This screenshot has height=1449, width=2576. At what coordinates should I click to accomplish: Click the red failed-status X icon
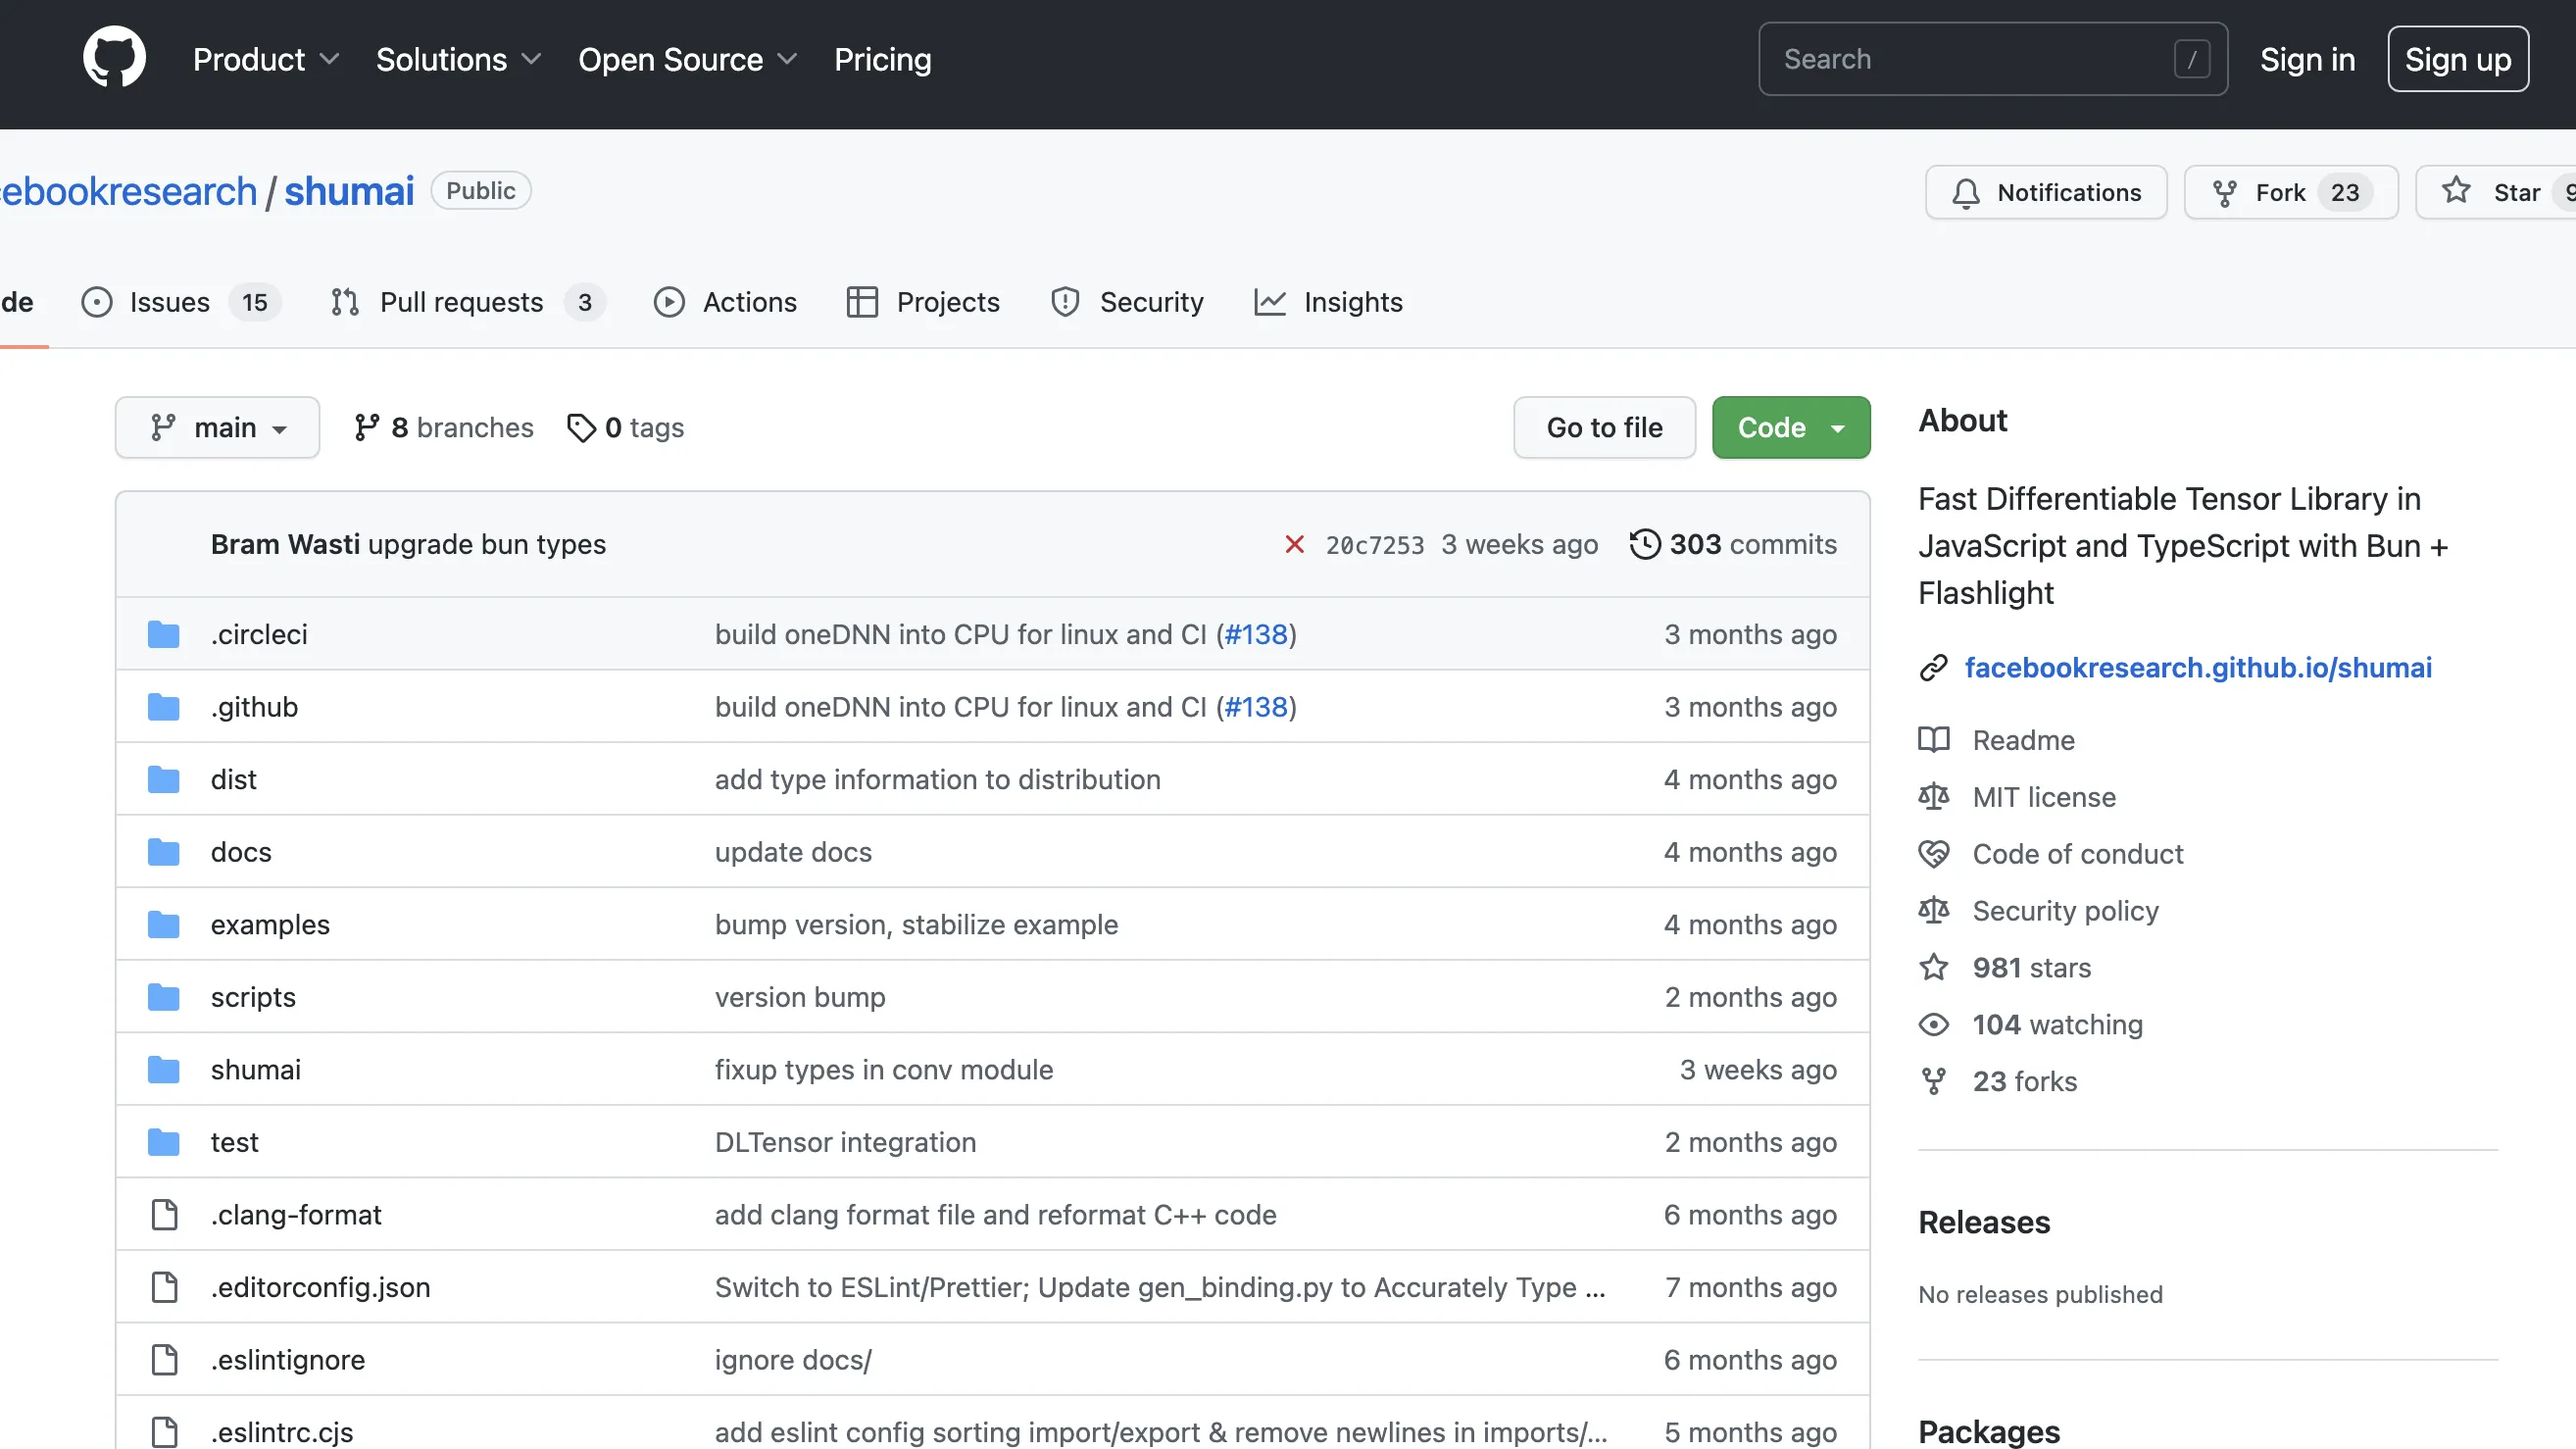[1294, 544]
